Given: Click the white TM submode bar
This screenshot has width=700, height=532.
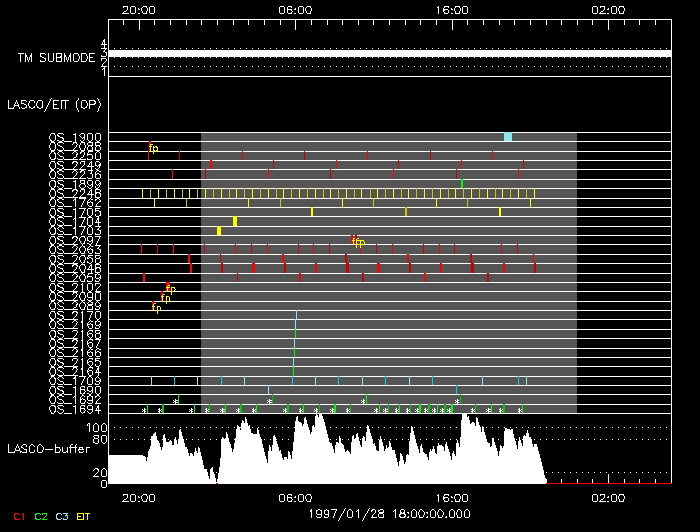Looking at the screenshot, I should coord(388,53).
